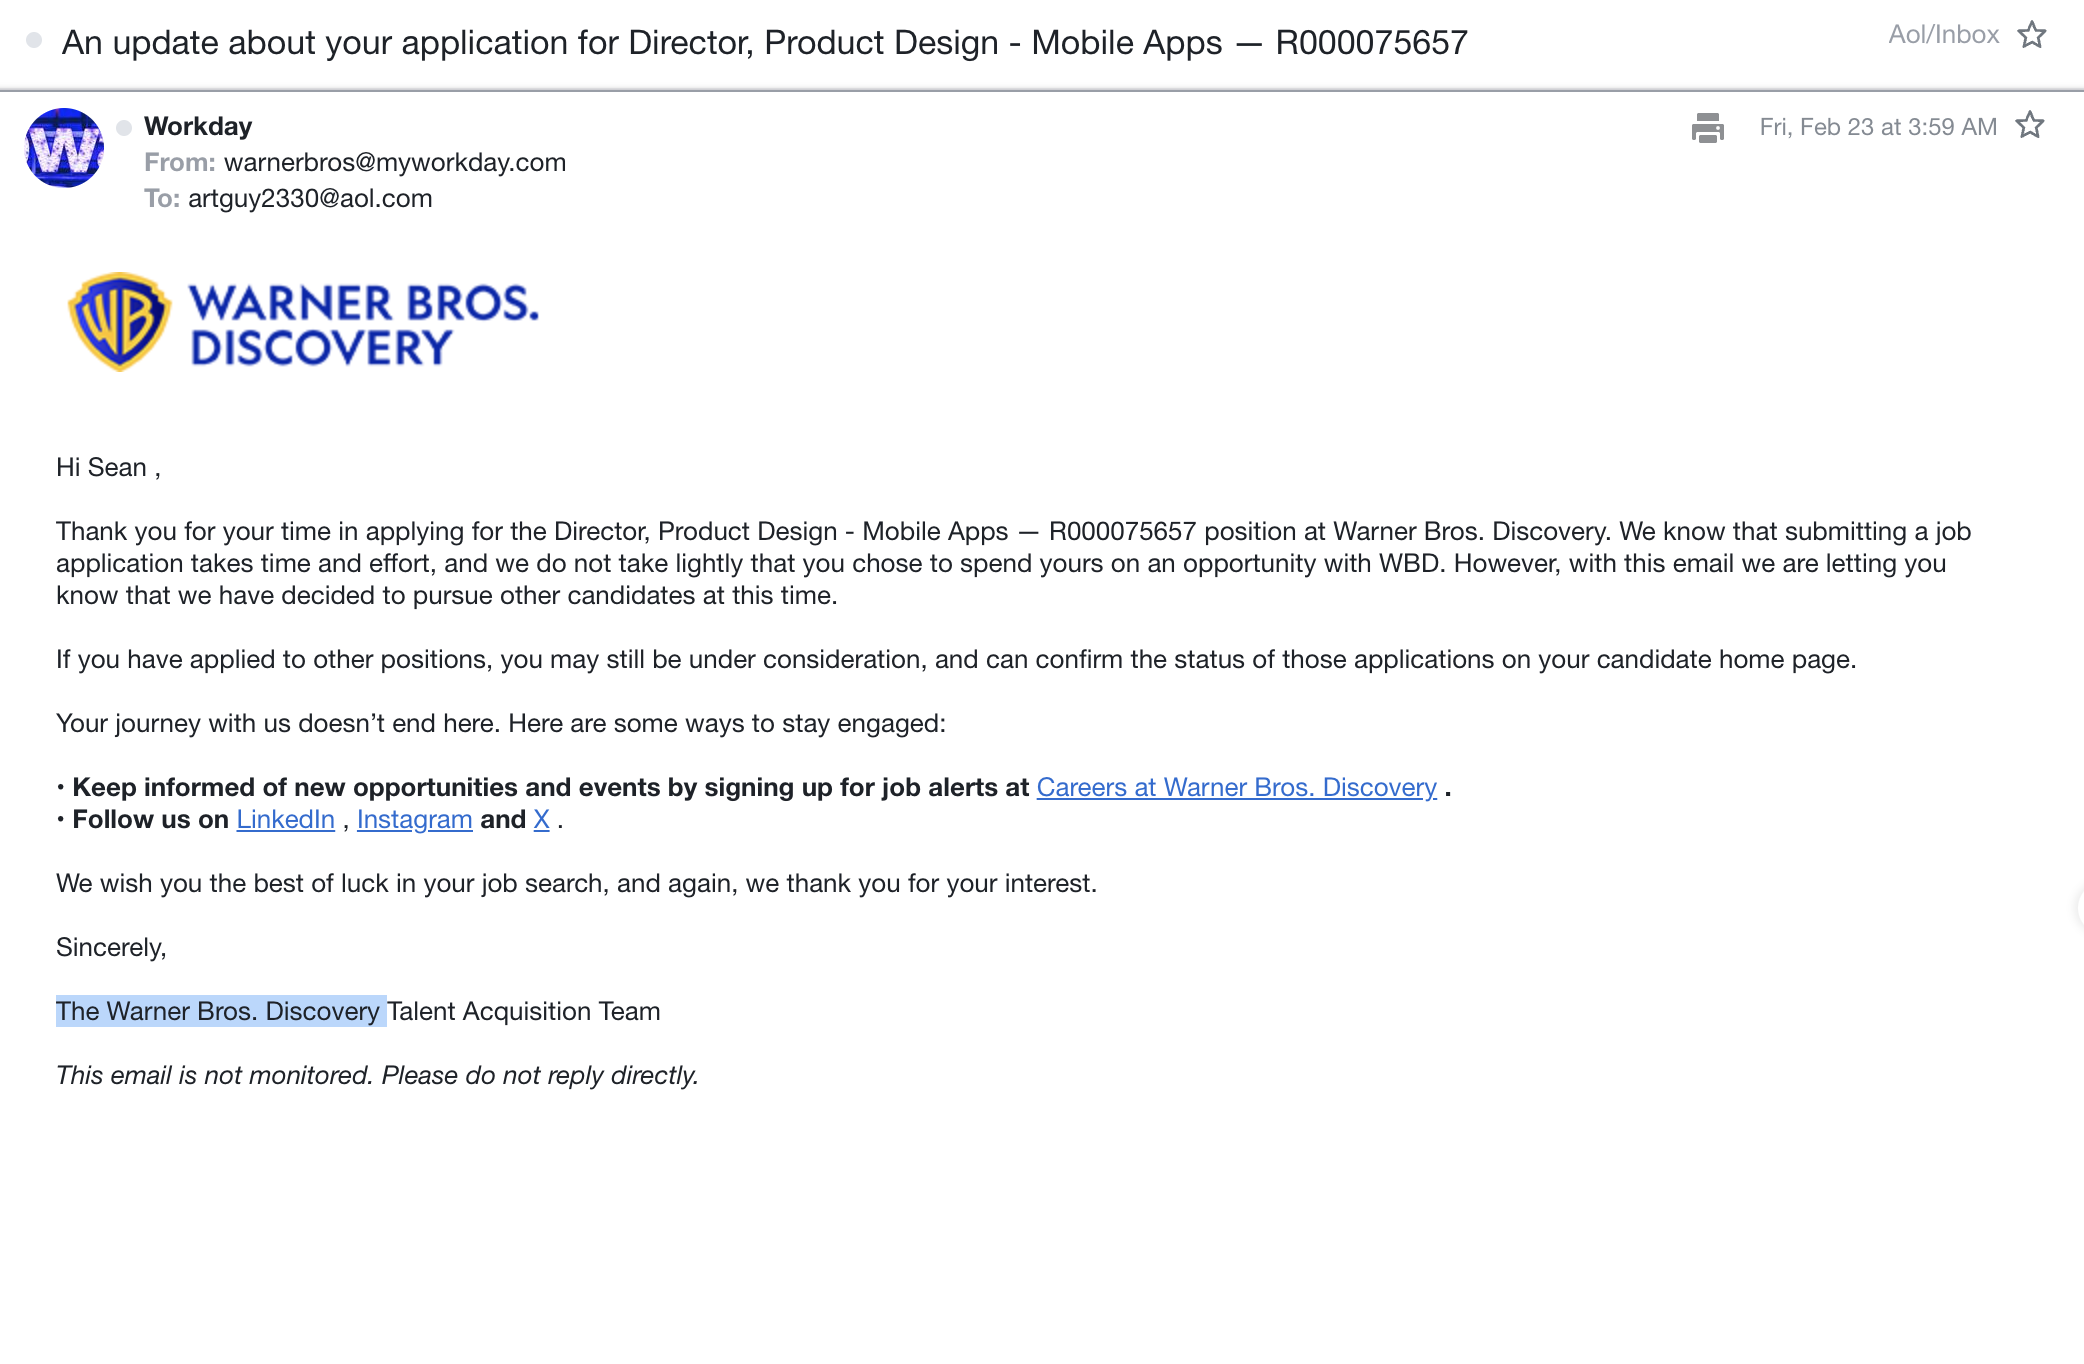Viewport: 2084px width, 1364px height.
Task: Click the unread dot next to the Workday sender
Action: (x=122, y=127)
